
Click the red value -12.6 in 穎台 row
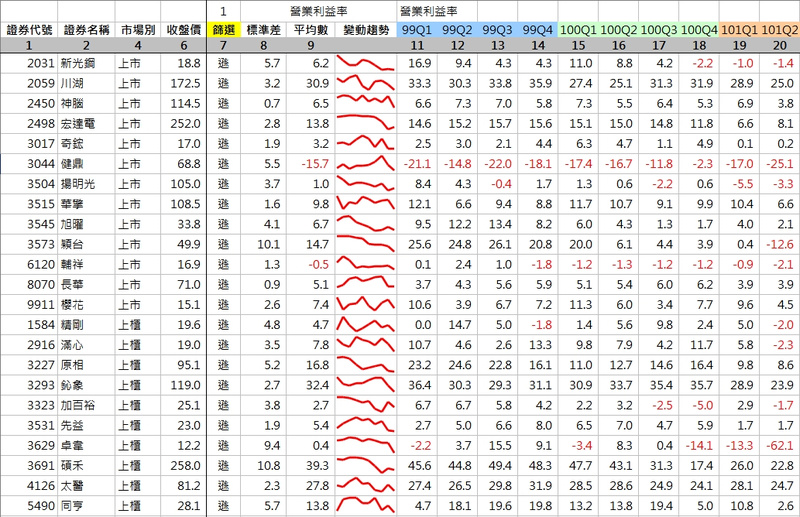tap(780, 244)
